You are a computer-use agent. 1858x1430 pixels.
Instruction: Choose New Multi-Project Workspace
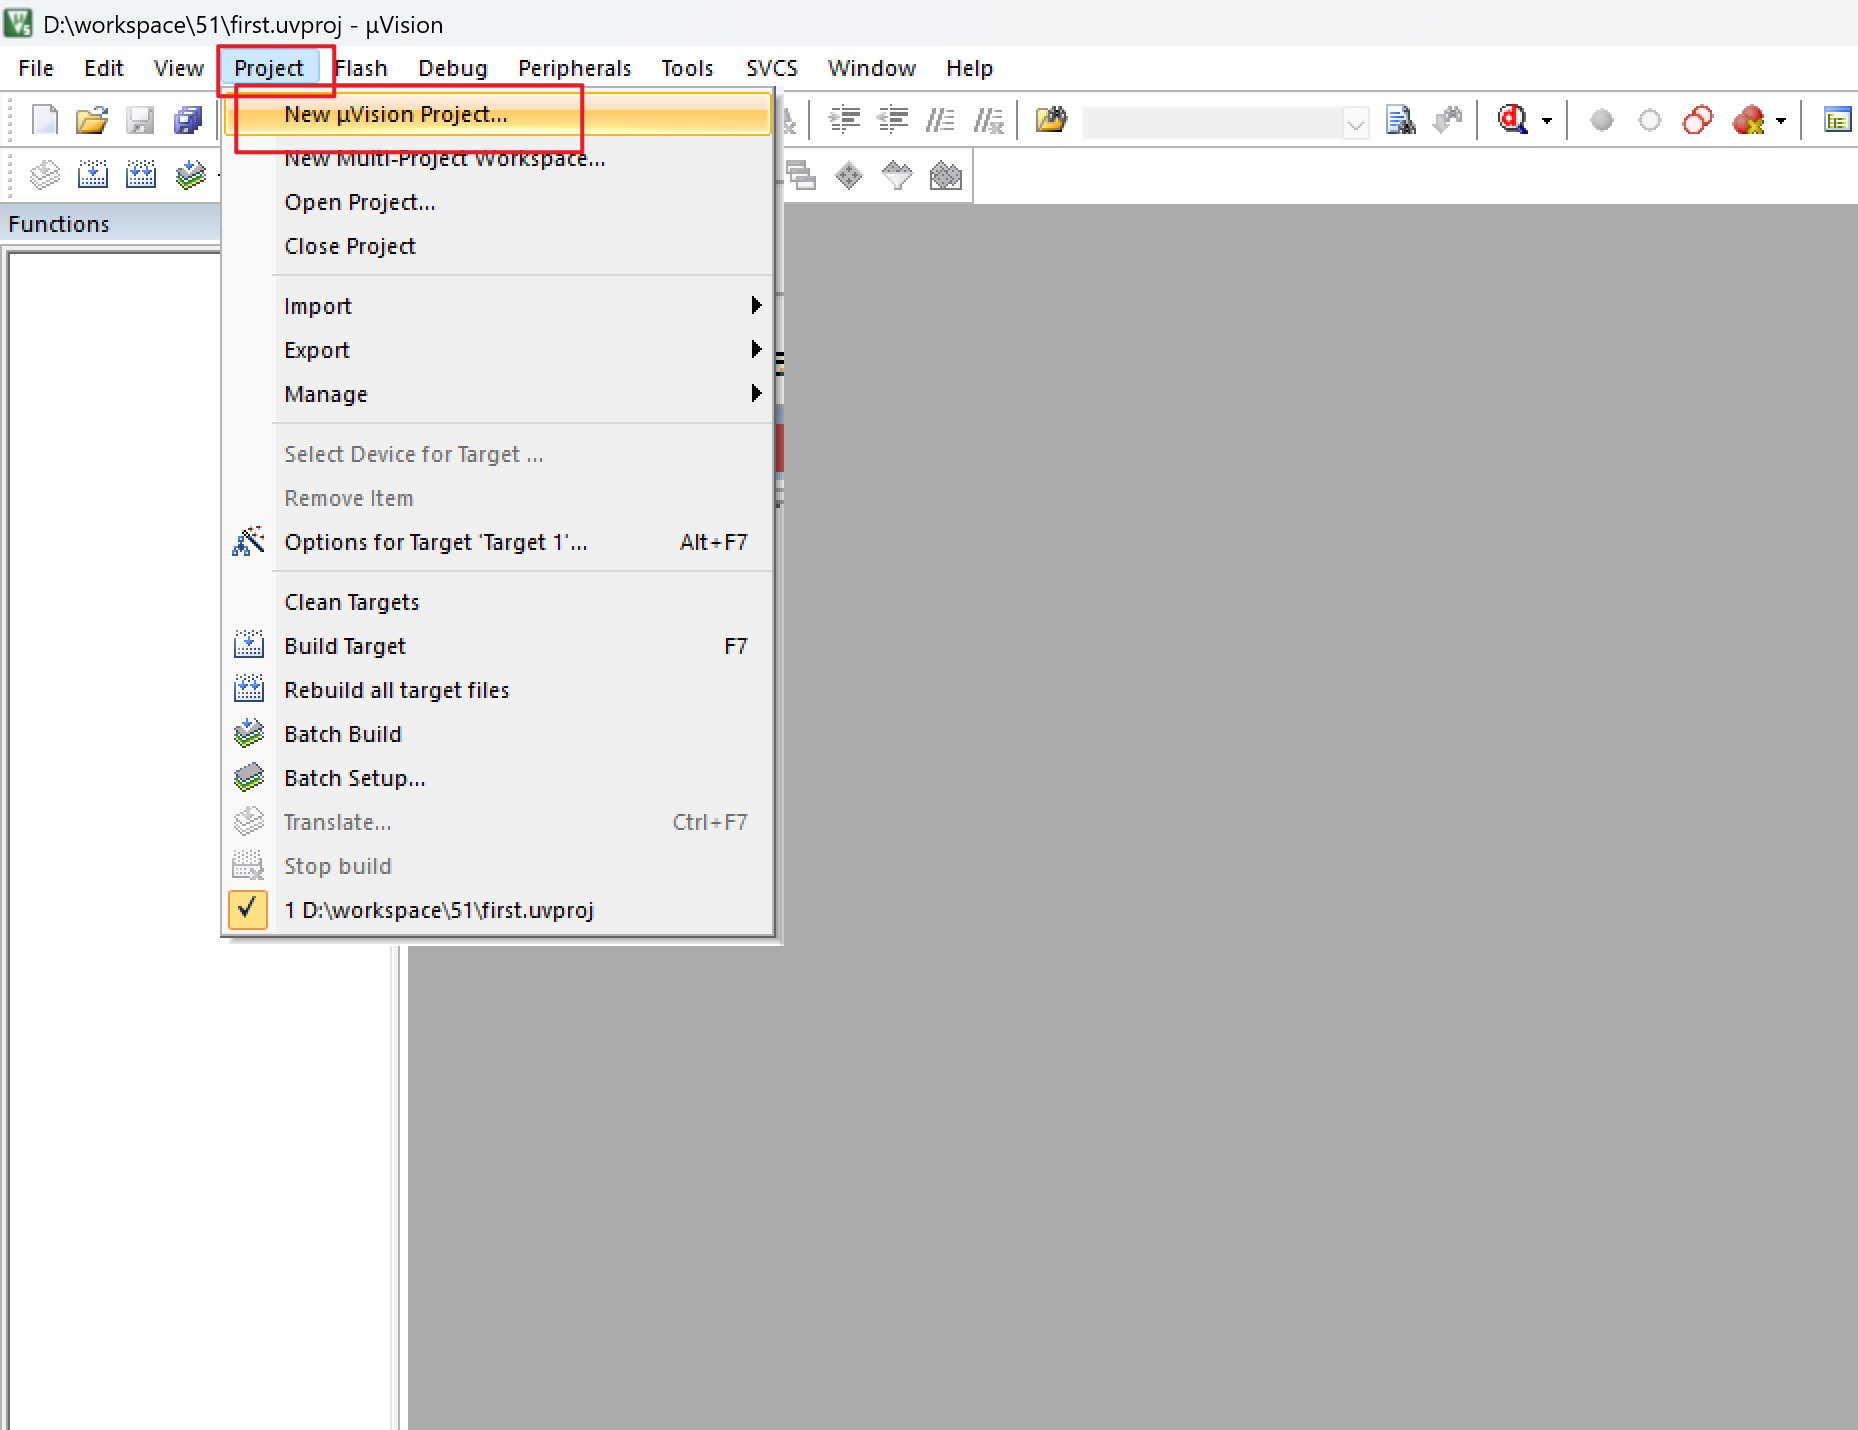point(499,158)
